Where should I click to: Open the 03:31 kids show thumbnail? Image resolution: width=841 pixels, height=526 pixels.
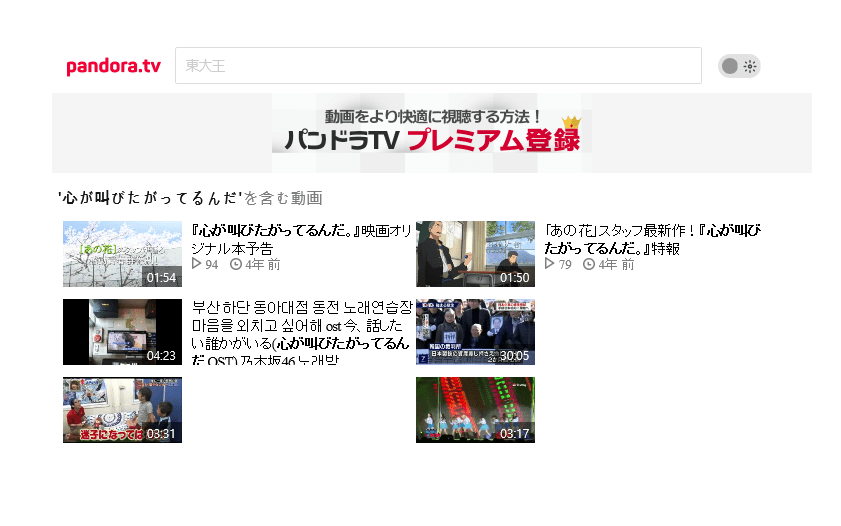point(122,410)
